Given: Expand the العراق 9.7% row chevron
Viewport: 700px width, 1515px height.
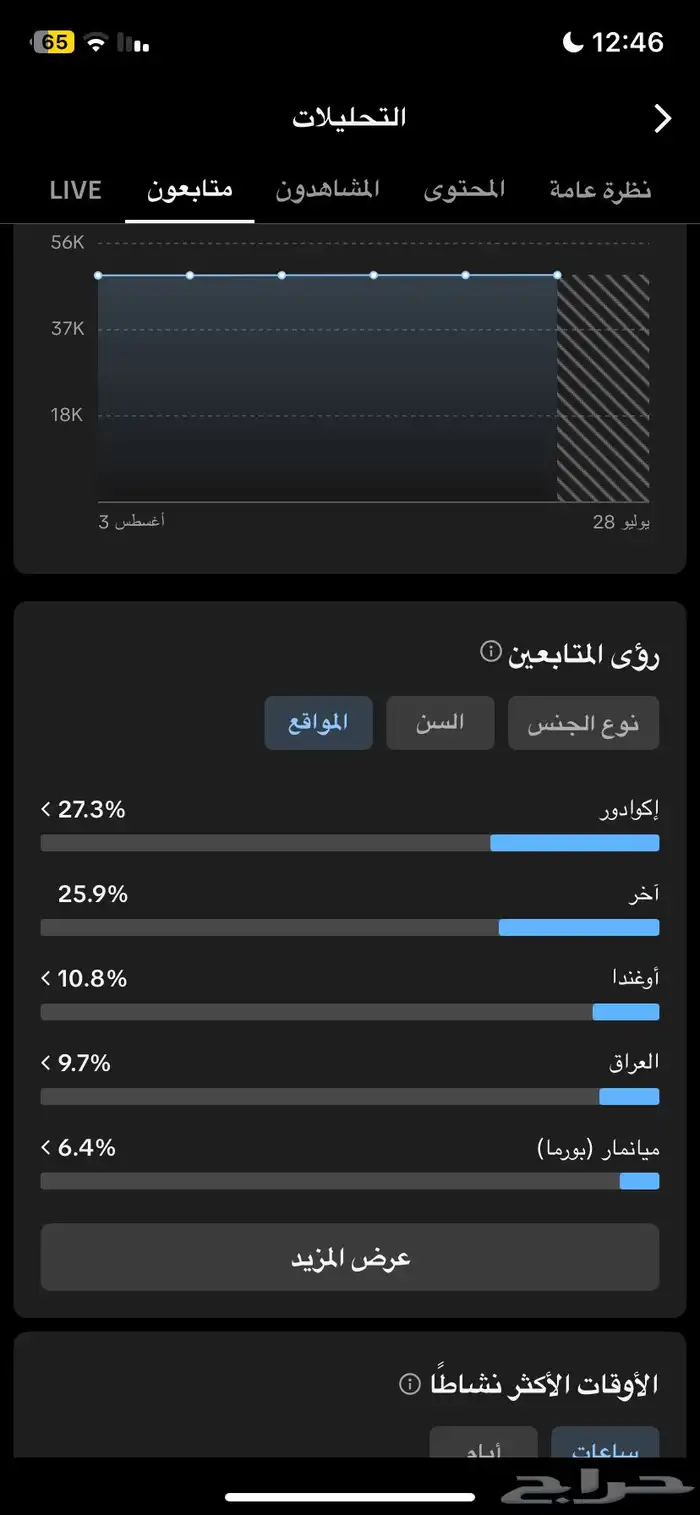Looking at the screenshot, I should (45, 1063).
